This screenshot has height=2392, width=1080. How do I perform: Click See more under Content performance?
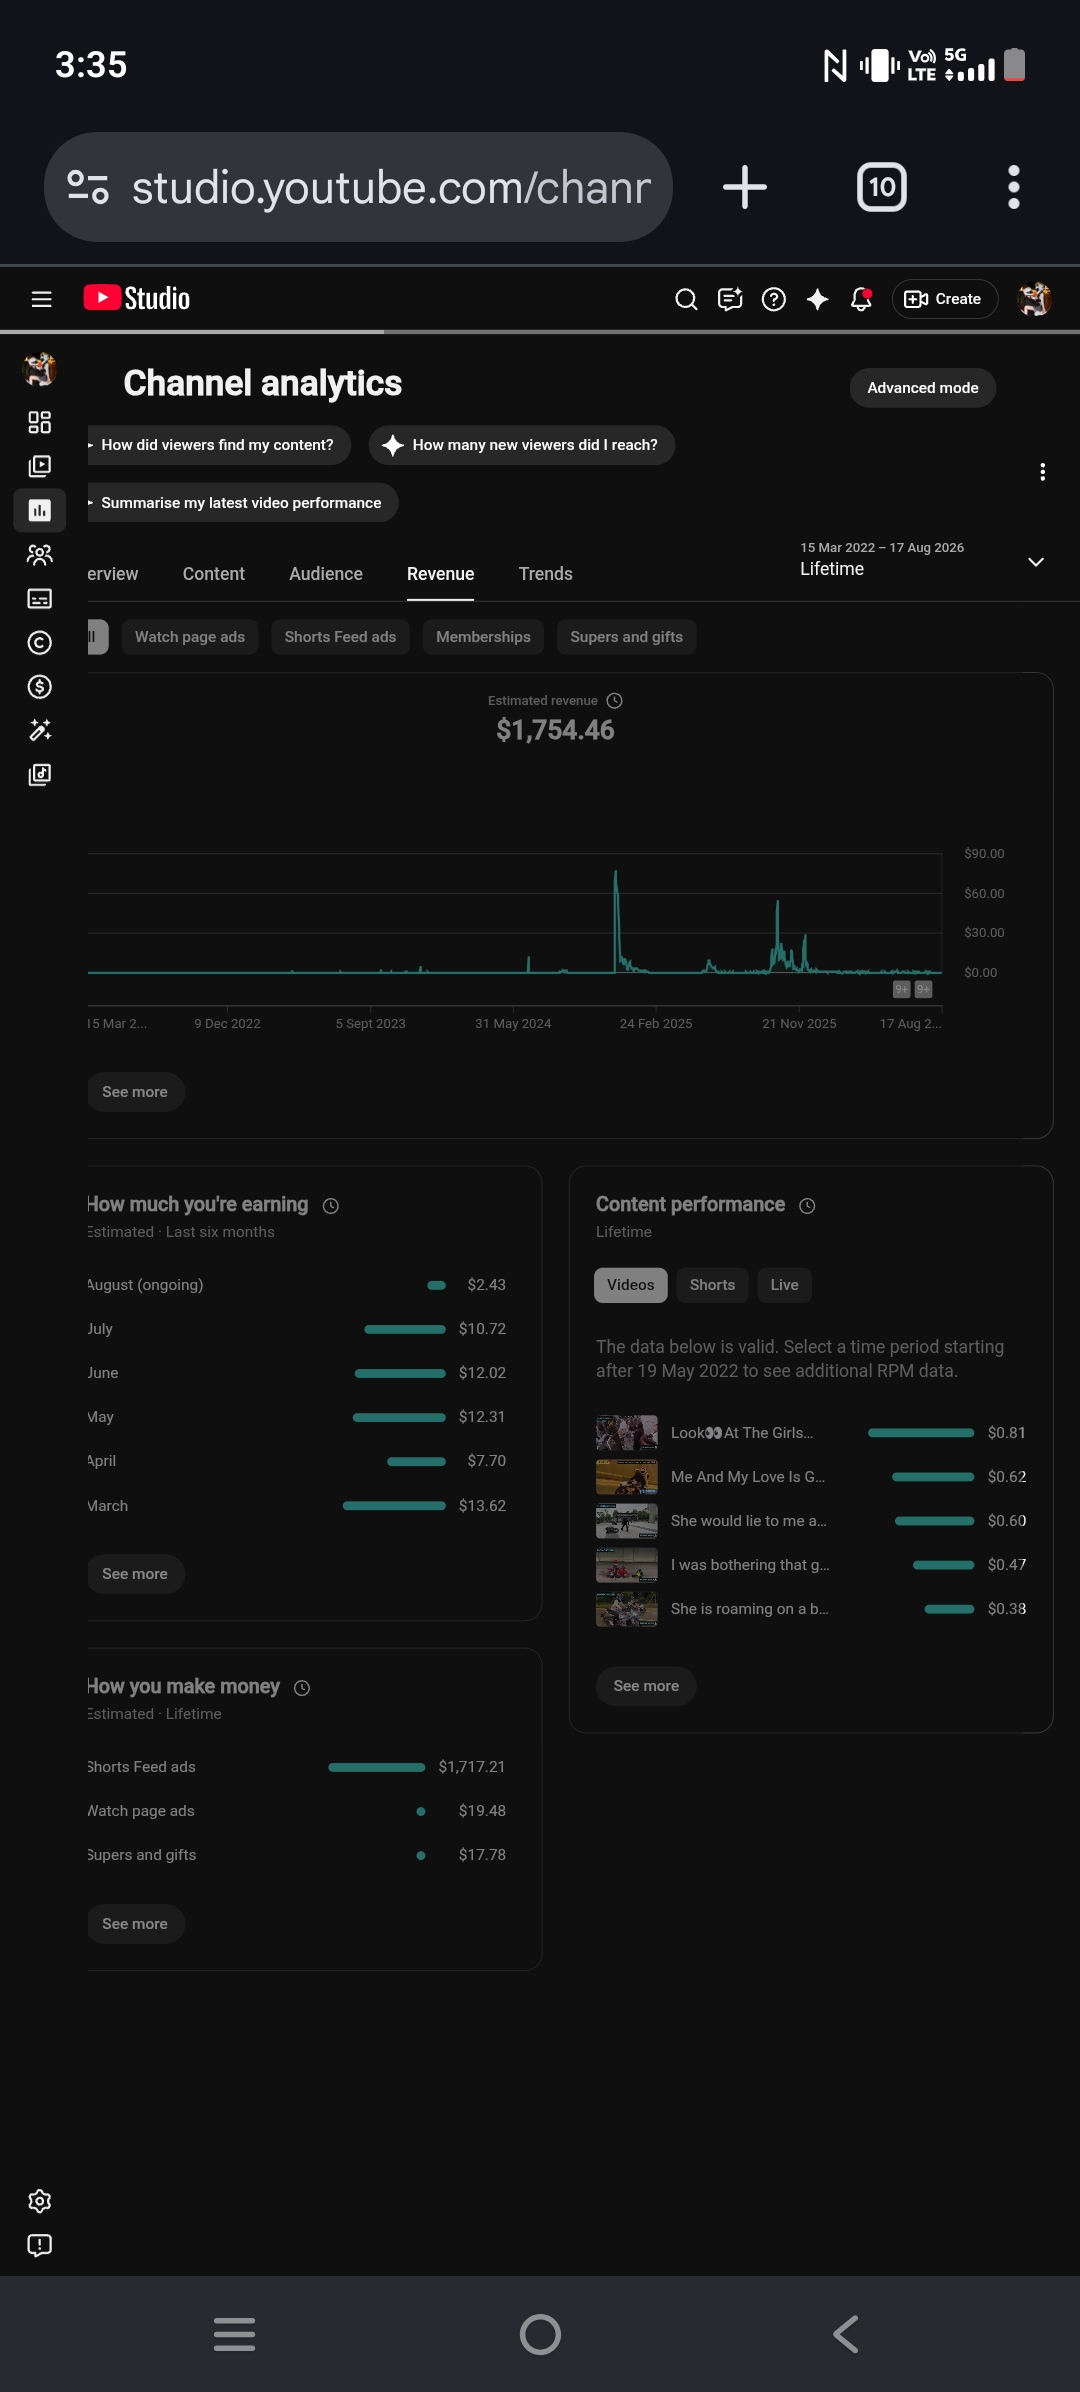[646, 1686]
